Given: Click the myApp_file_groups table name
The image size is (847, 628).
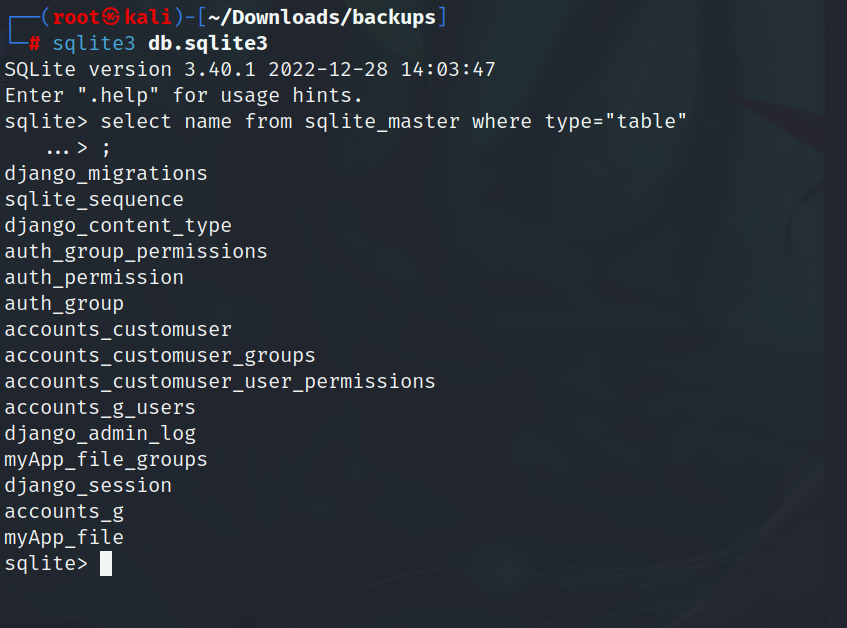Looking at the screenshot, I should point(106,460).
